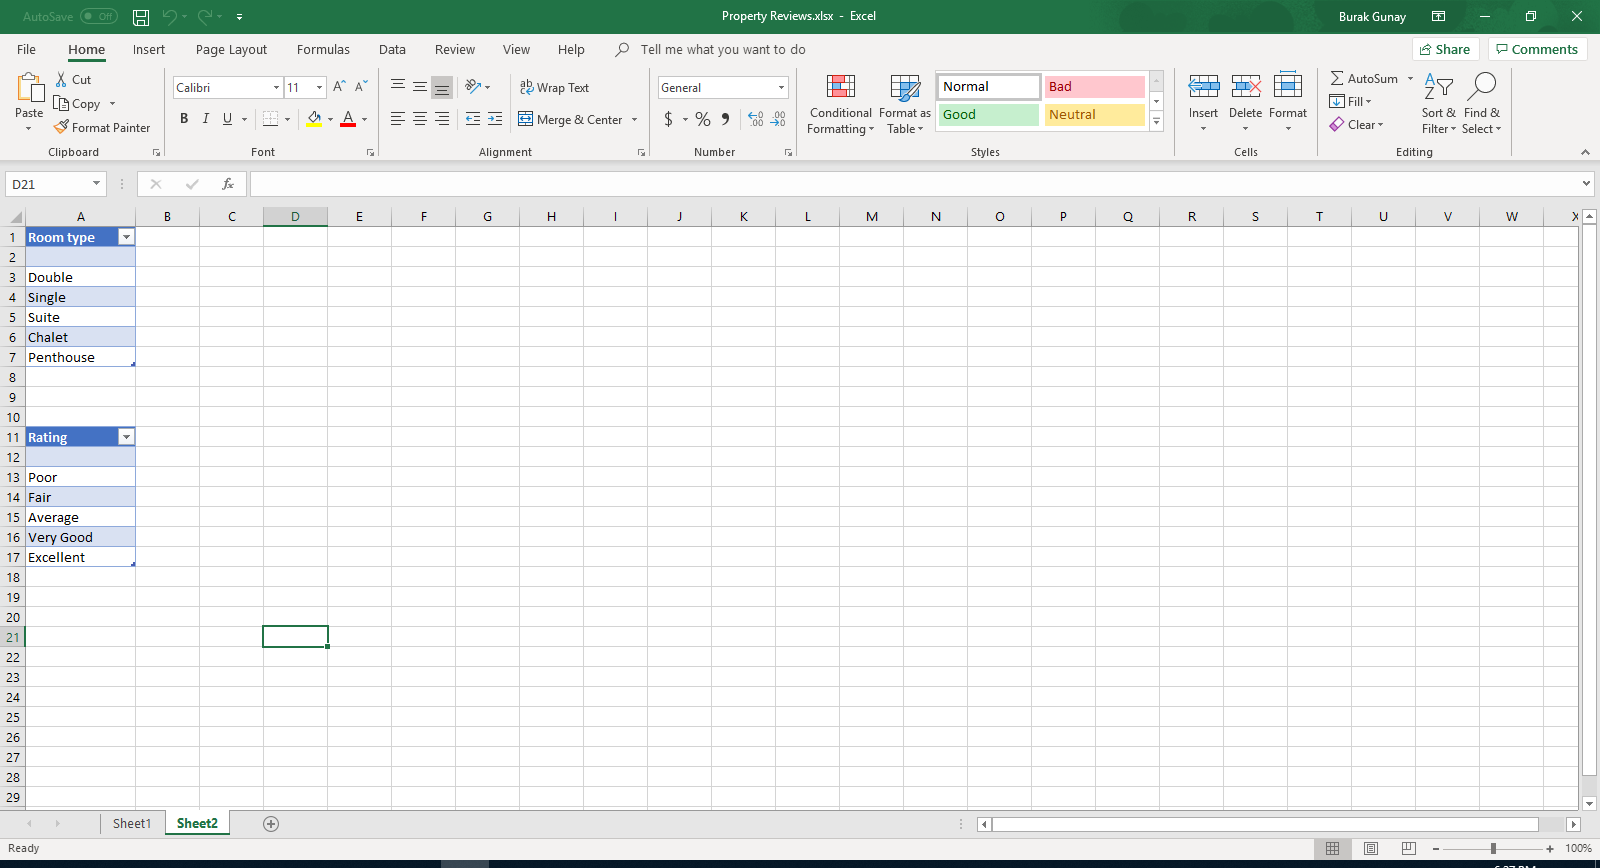Image resolution: width=1600 pixels, height=868 pixels.
Task: Click the Copy button
Action: [x=77, y=104]
